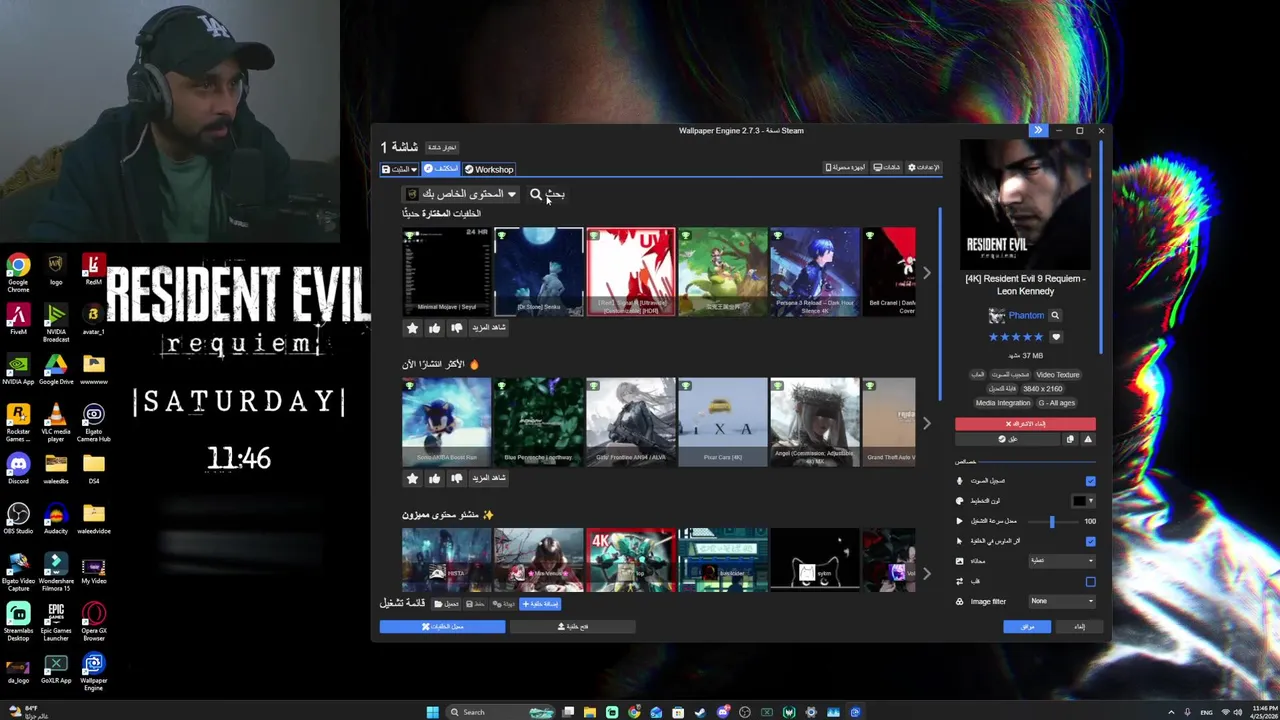Click the Video Texture tag

pos(1057,375)
